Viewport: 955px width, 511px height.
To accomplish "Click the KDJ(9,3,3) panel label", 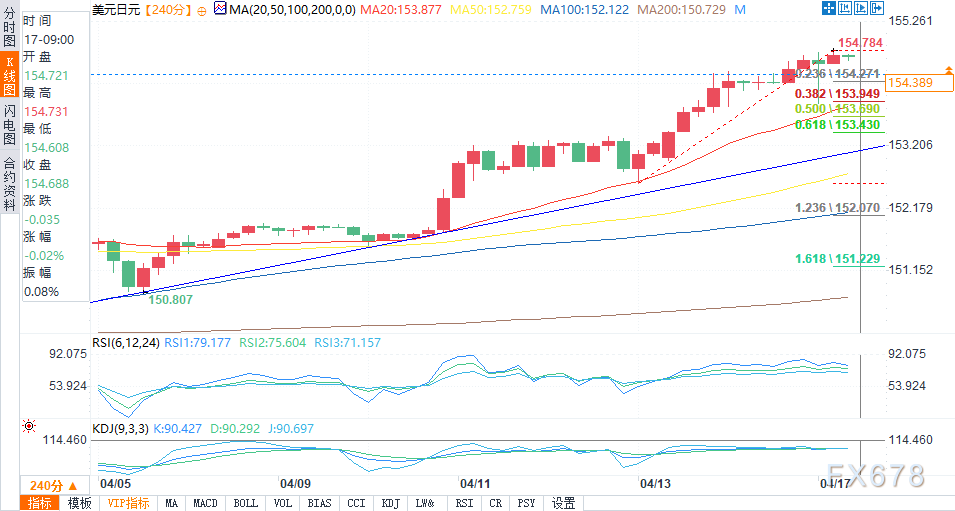I will click(120, 429).
